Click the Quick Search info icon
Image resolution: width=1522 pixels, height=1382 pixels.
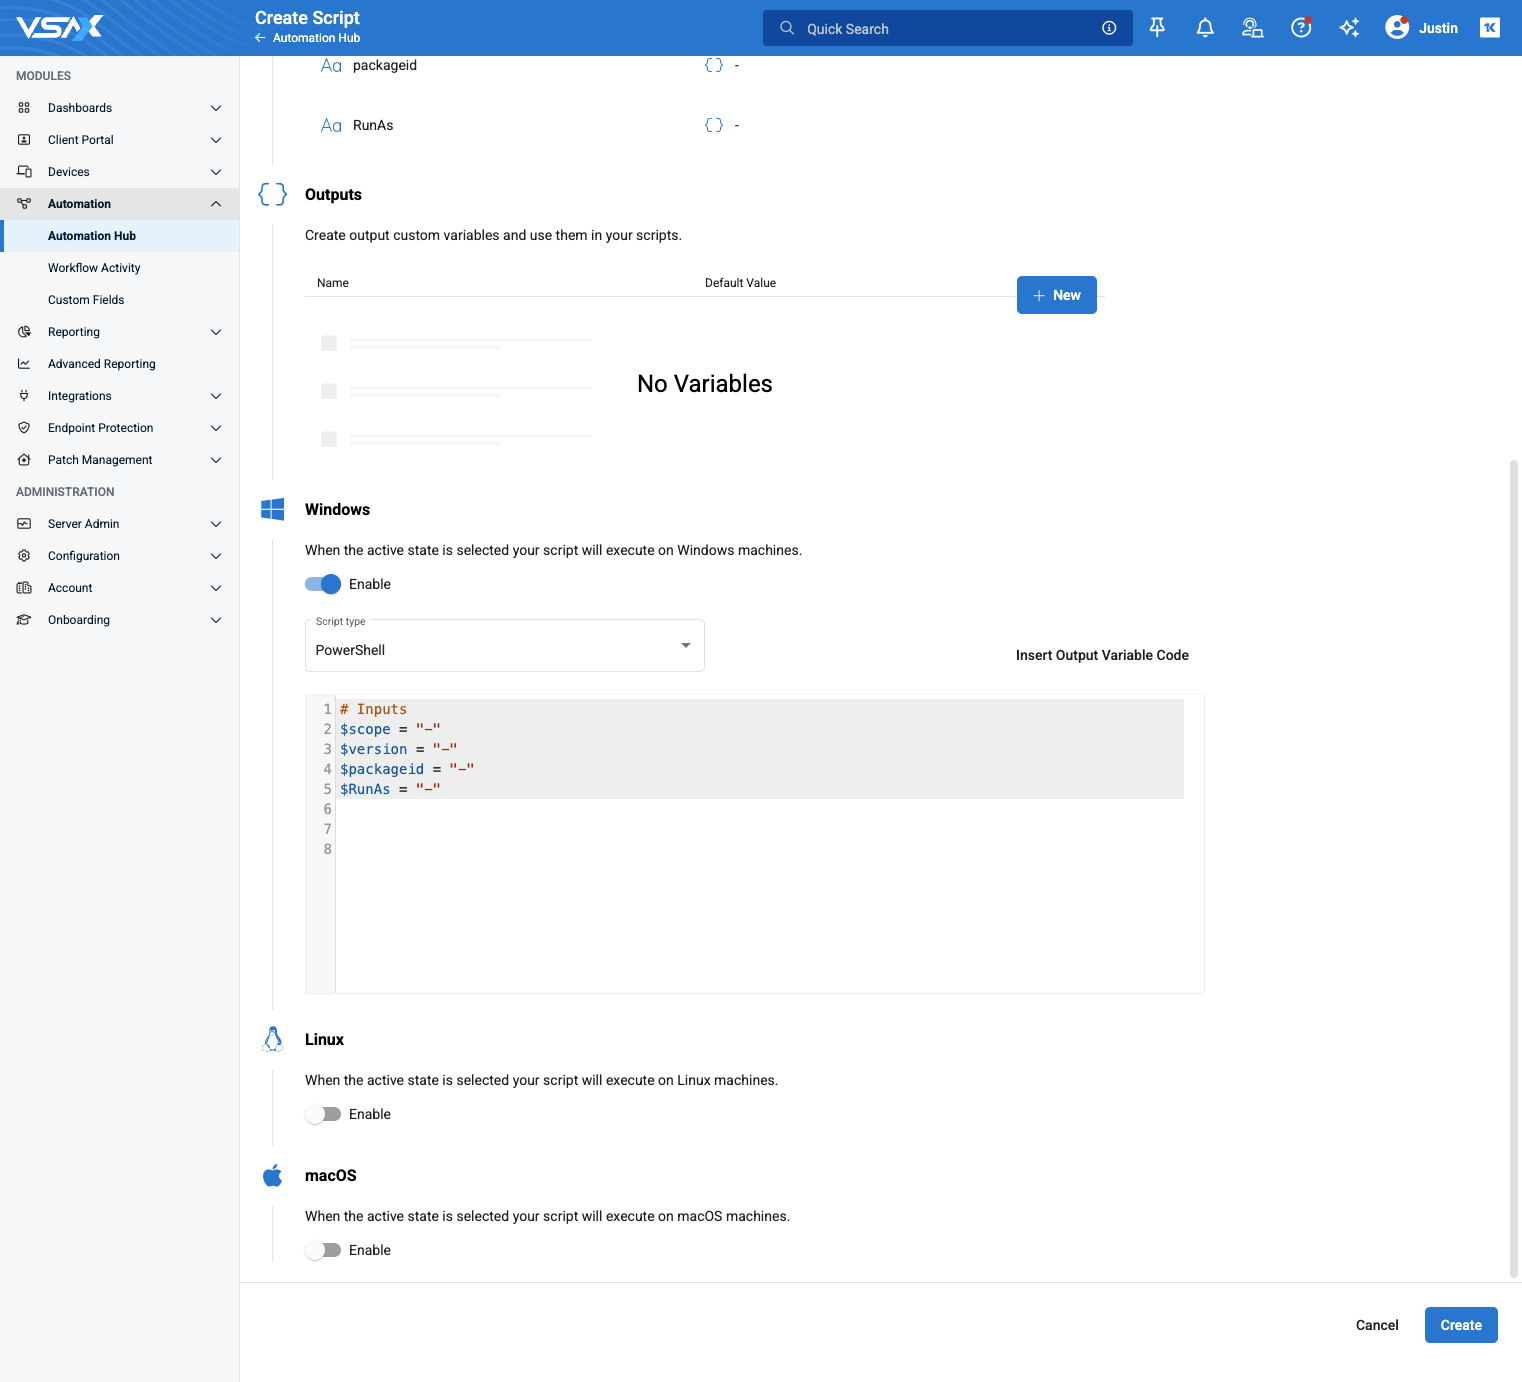point(1109,28)
